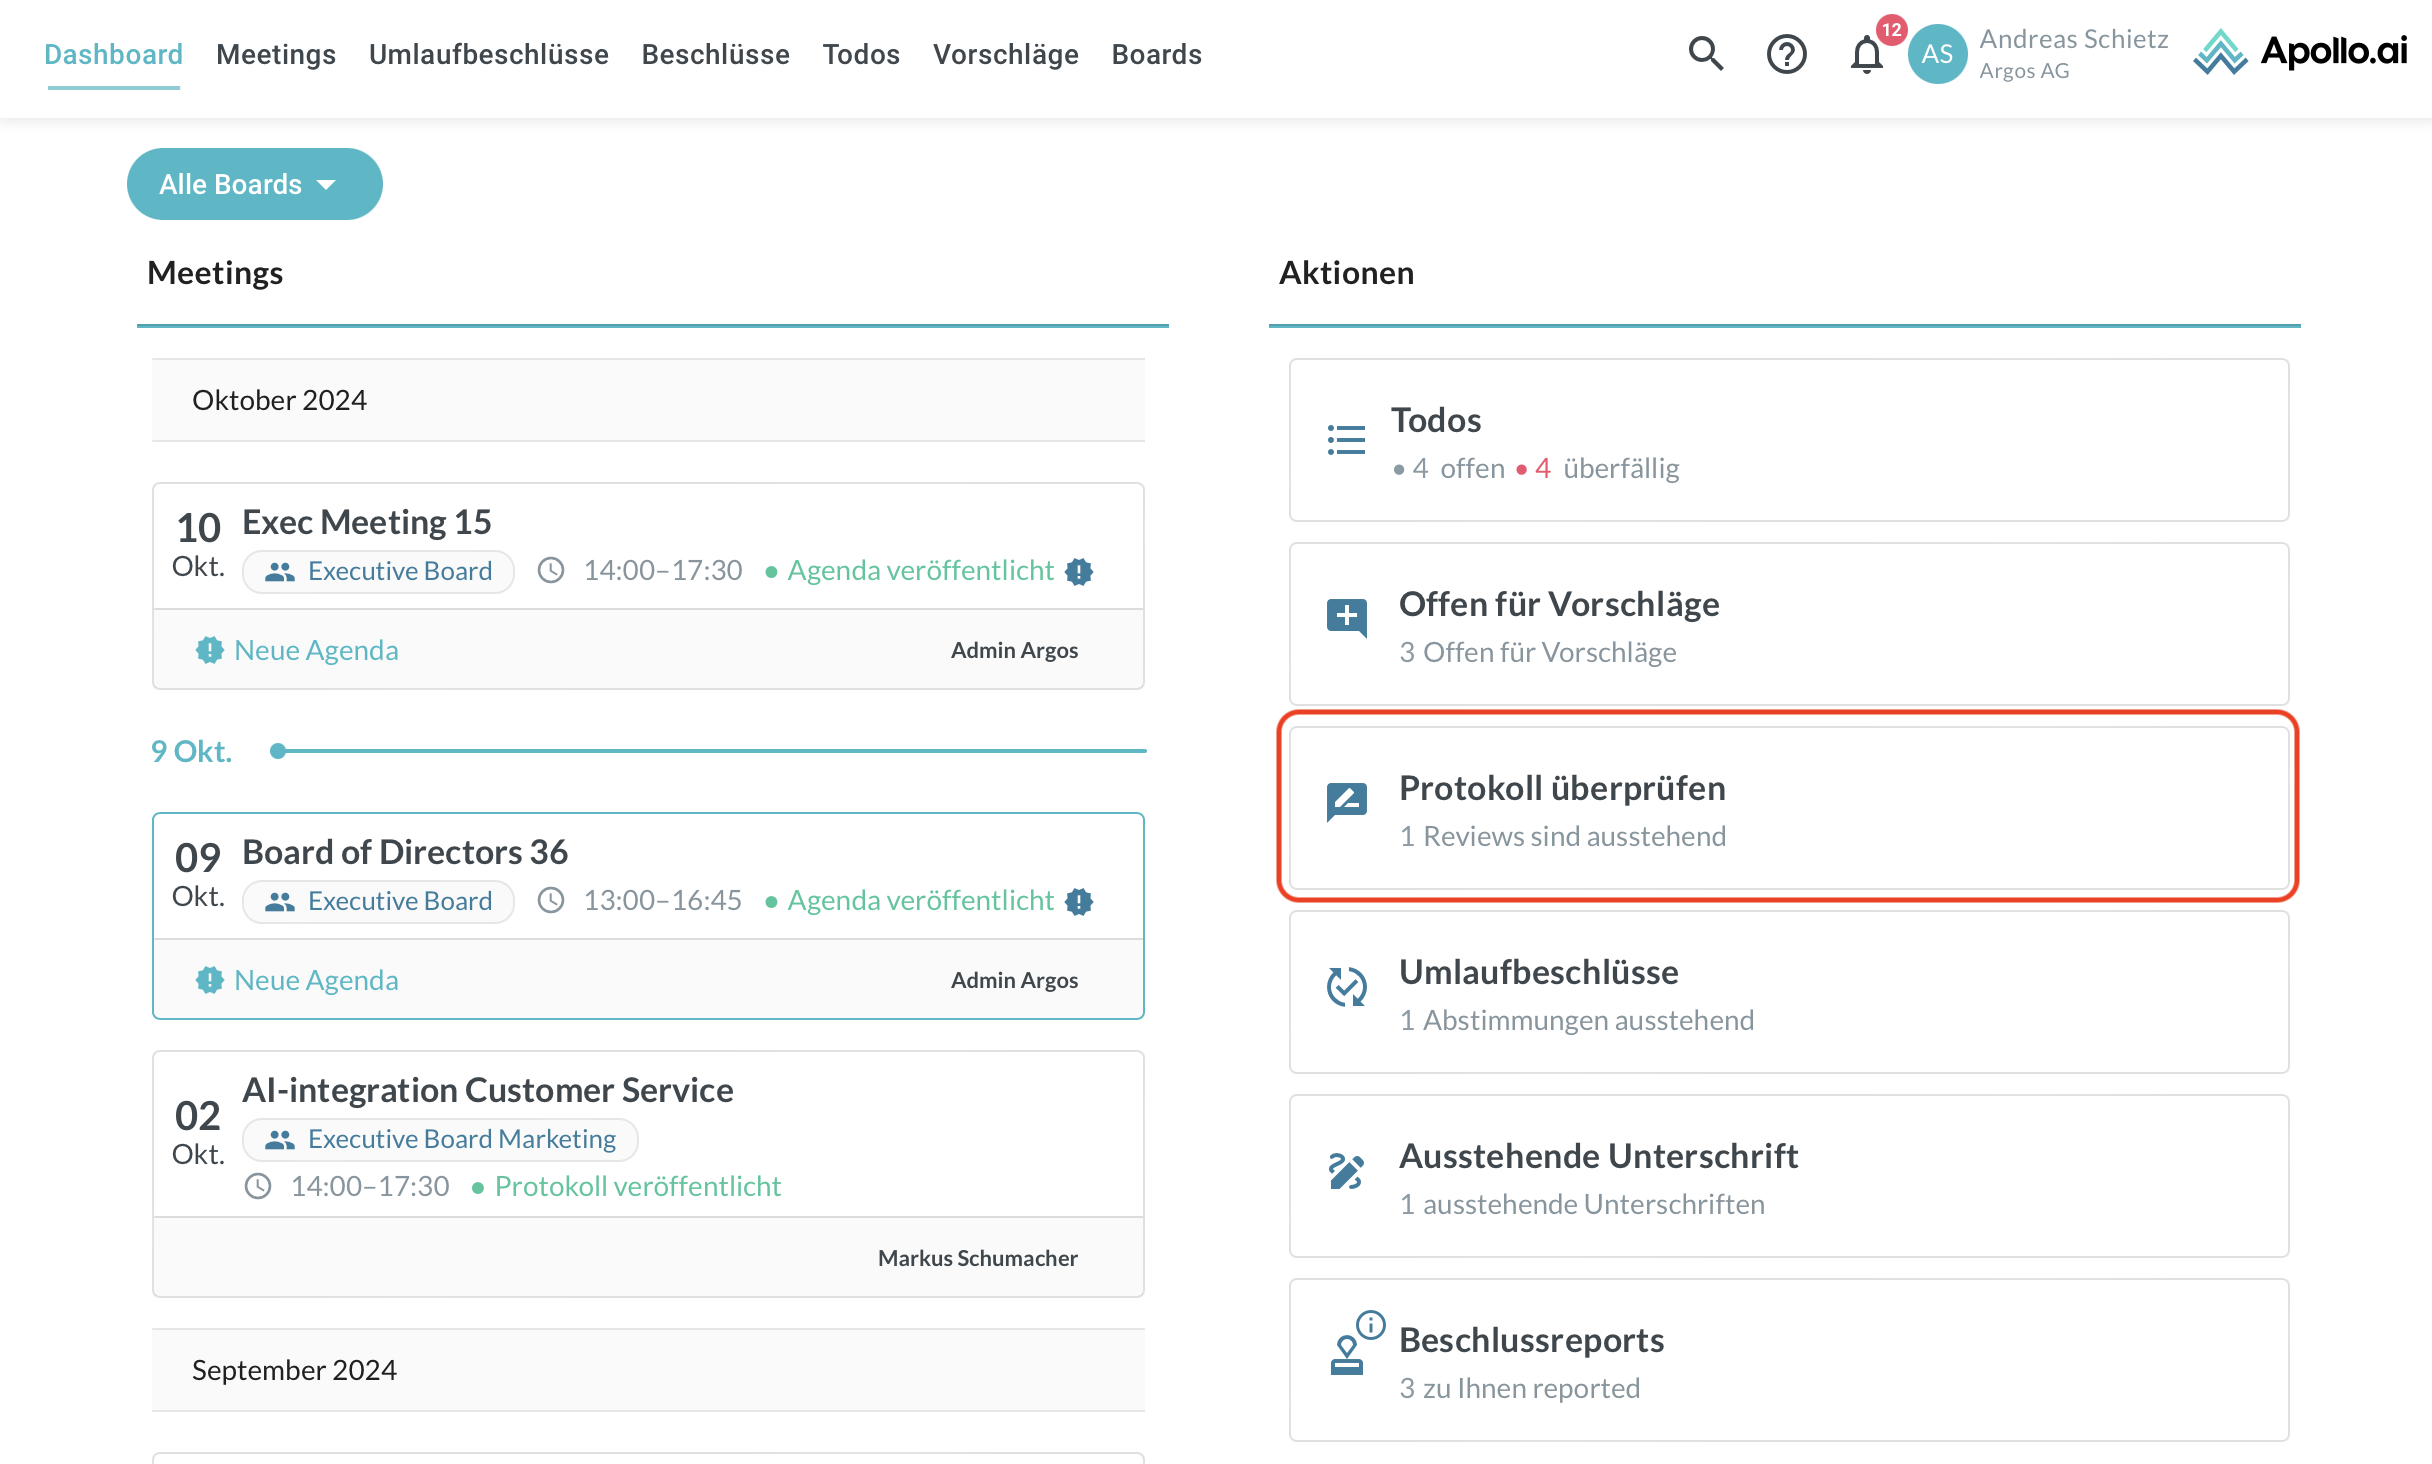
Task: Open the Board of Directors 36 meeting
Action: click(x=405, y=852)
